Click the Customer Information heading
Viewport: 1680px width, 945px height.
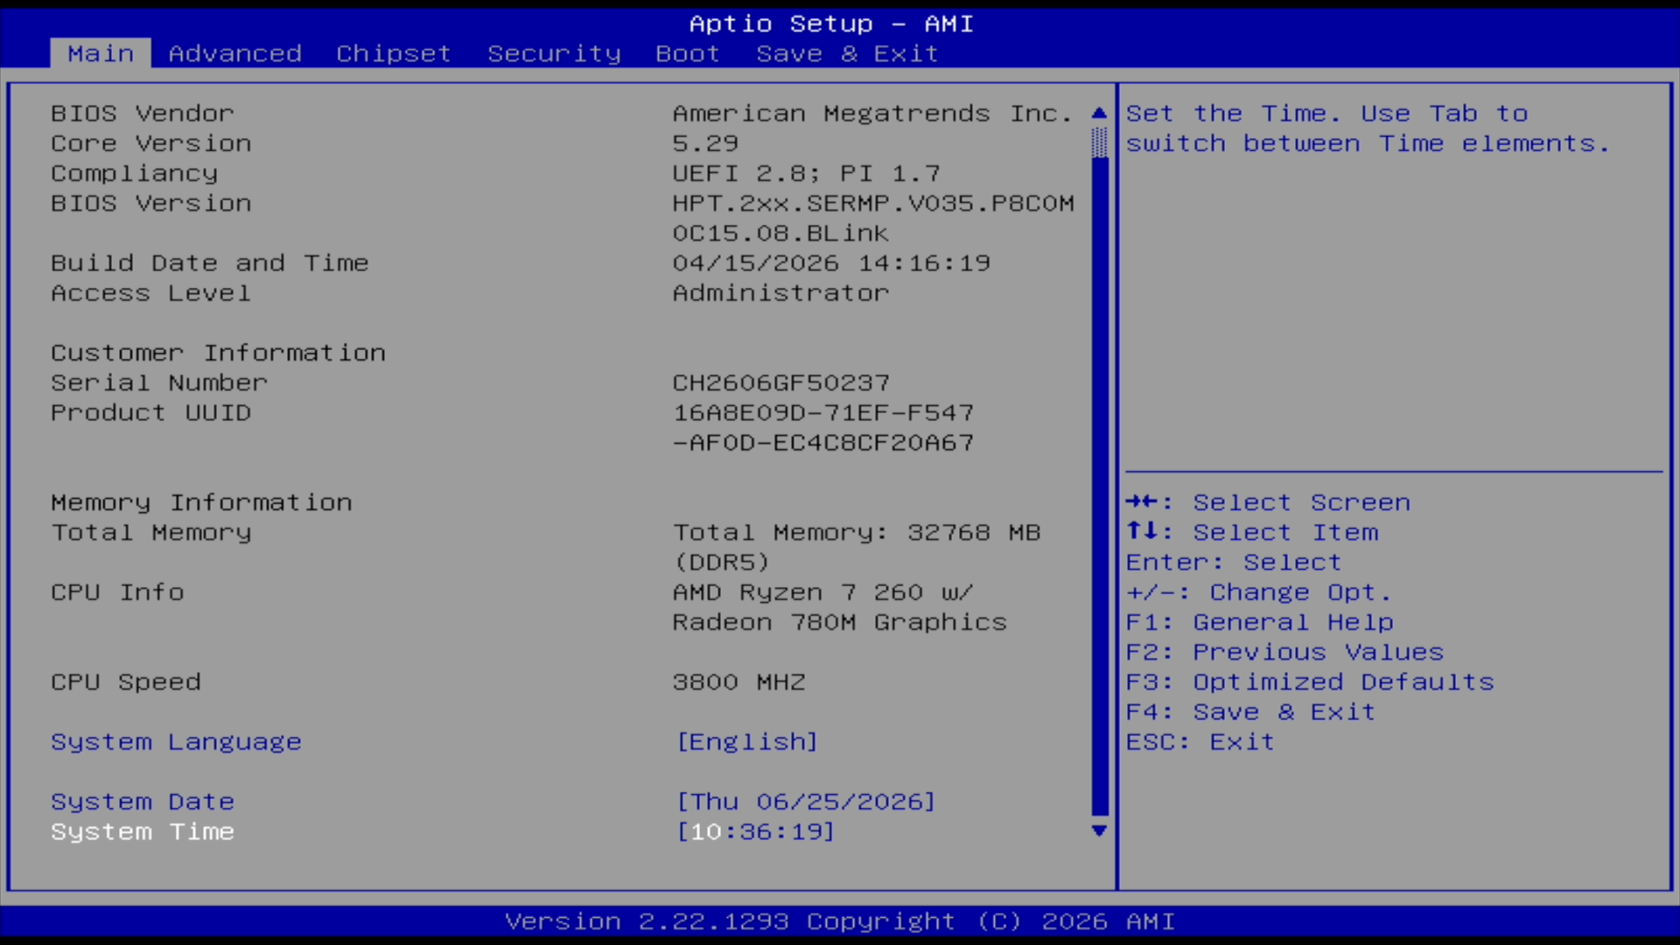[218, 353]
